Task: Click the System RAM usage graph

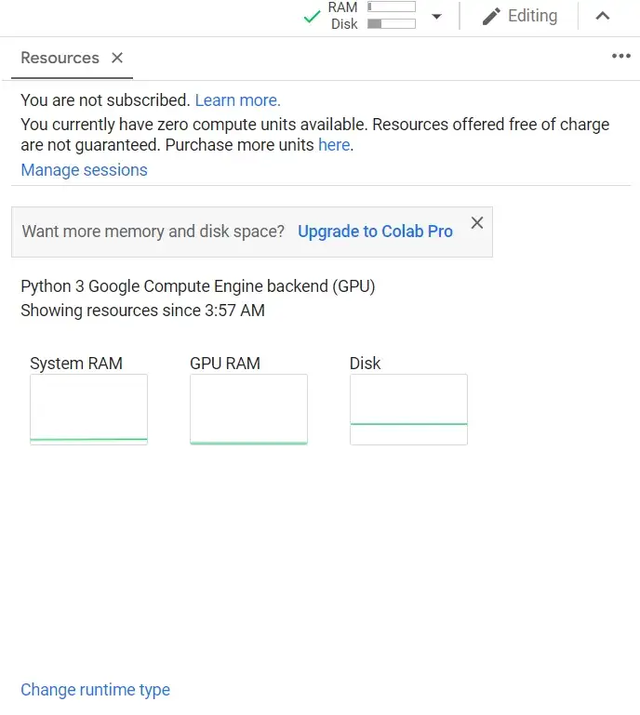Action: coord(89,409)
